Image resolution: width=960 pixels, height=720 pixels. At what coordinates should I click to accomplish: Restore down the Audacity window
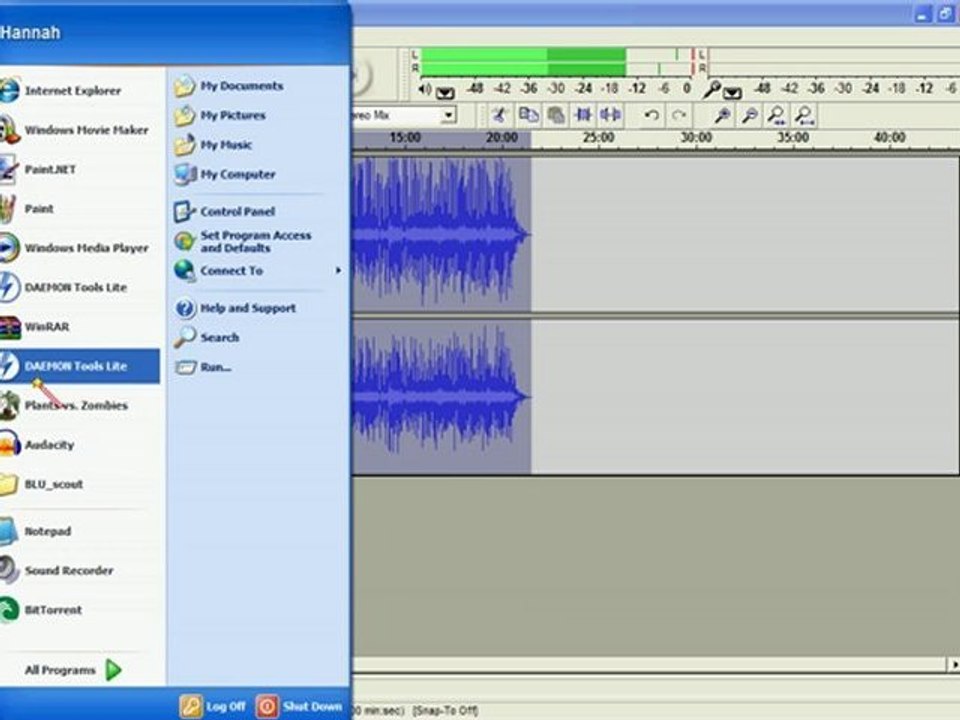(x=947, y=13)
